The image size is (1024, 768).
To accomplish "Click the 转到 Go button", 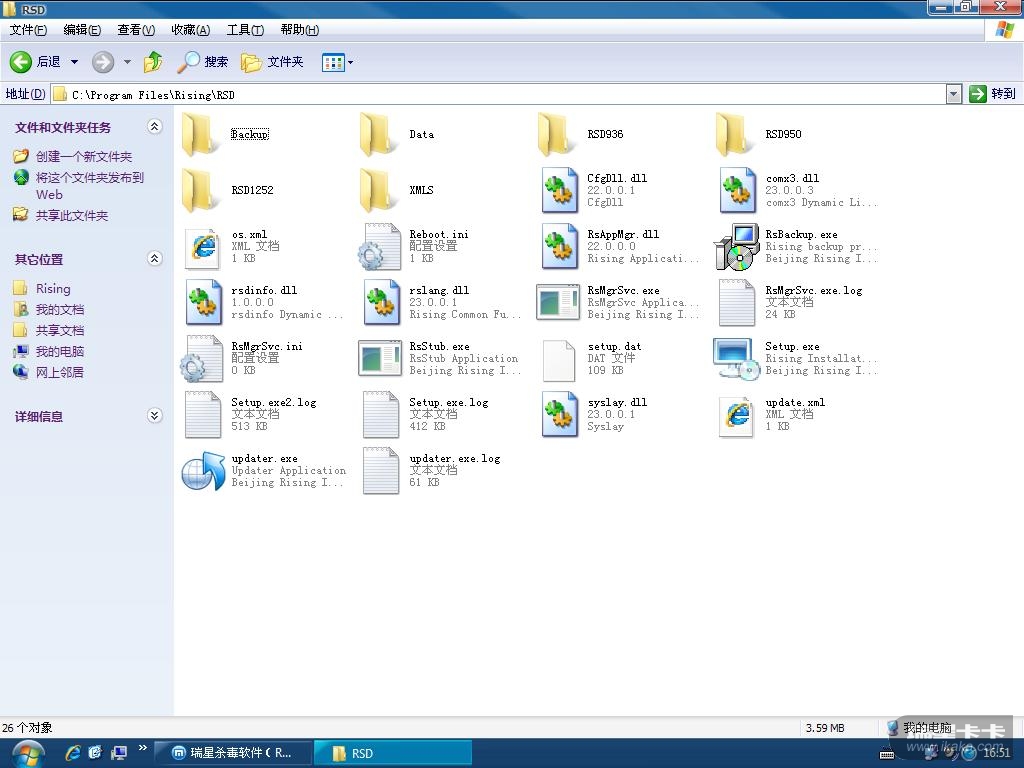I will [x=993, y=94].
